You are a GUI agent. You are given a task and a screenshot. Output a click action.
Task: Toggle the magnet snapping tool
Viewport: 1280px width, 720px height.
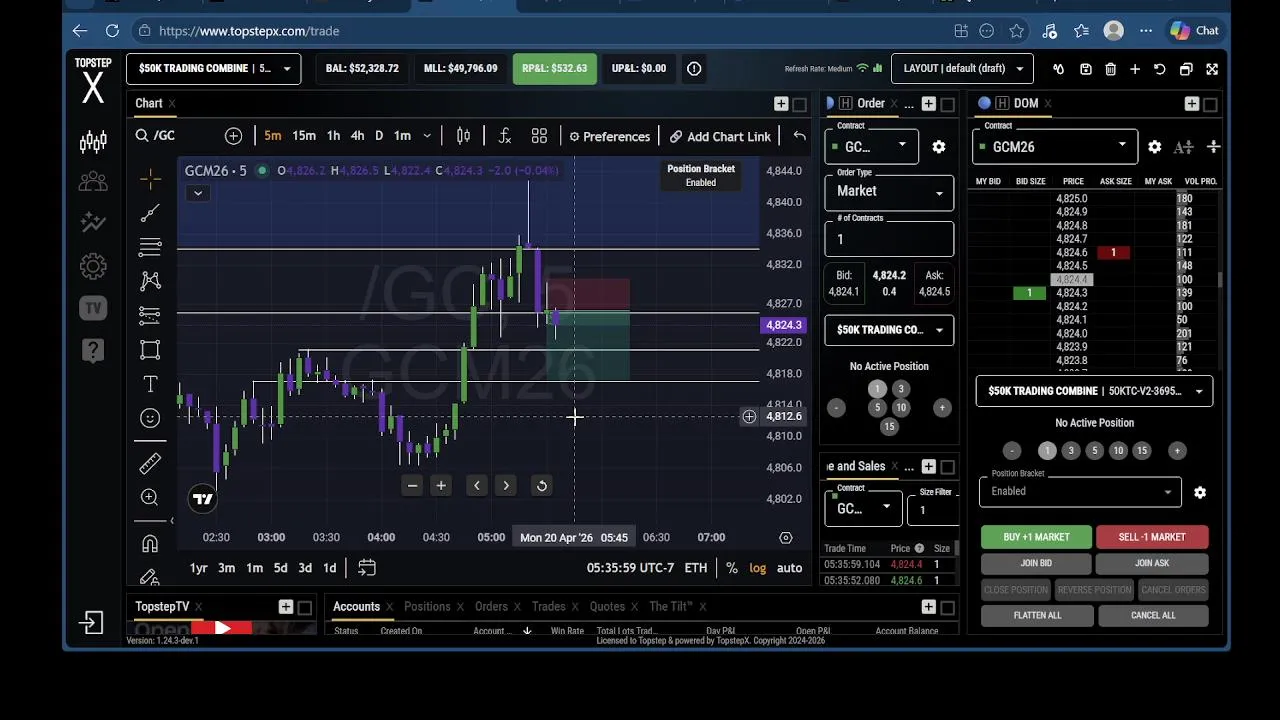coord(150,543)
